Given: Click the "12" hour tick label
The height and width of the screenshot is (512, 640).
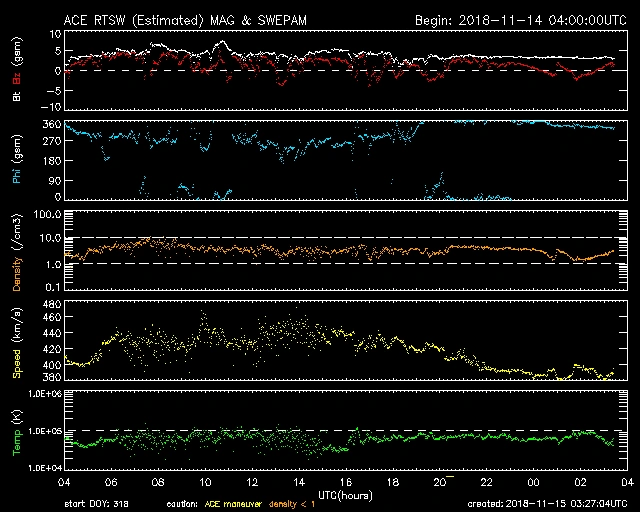Looking at the screenshot, I should click(x=252, y=482).
